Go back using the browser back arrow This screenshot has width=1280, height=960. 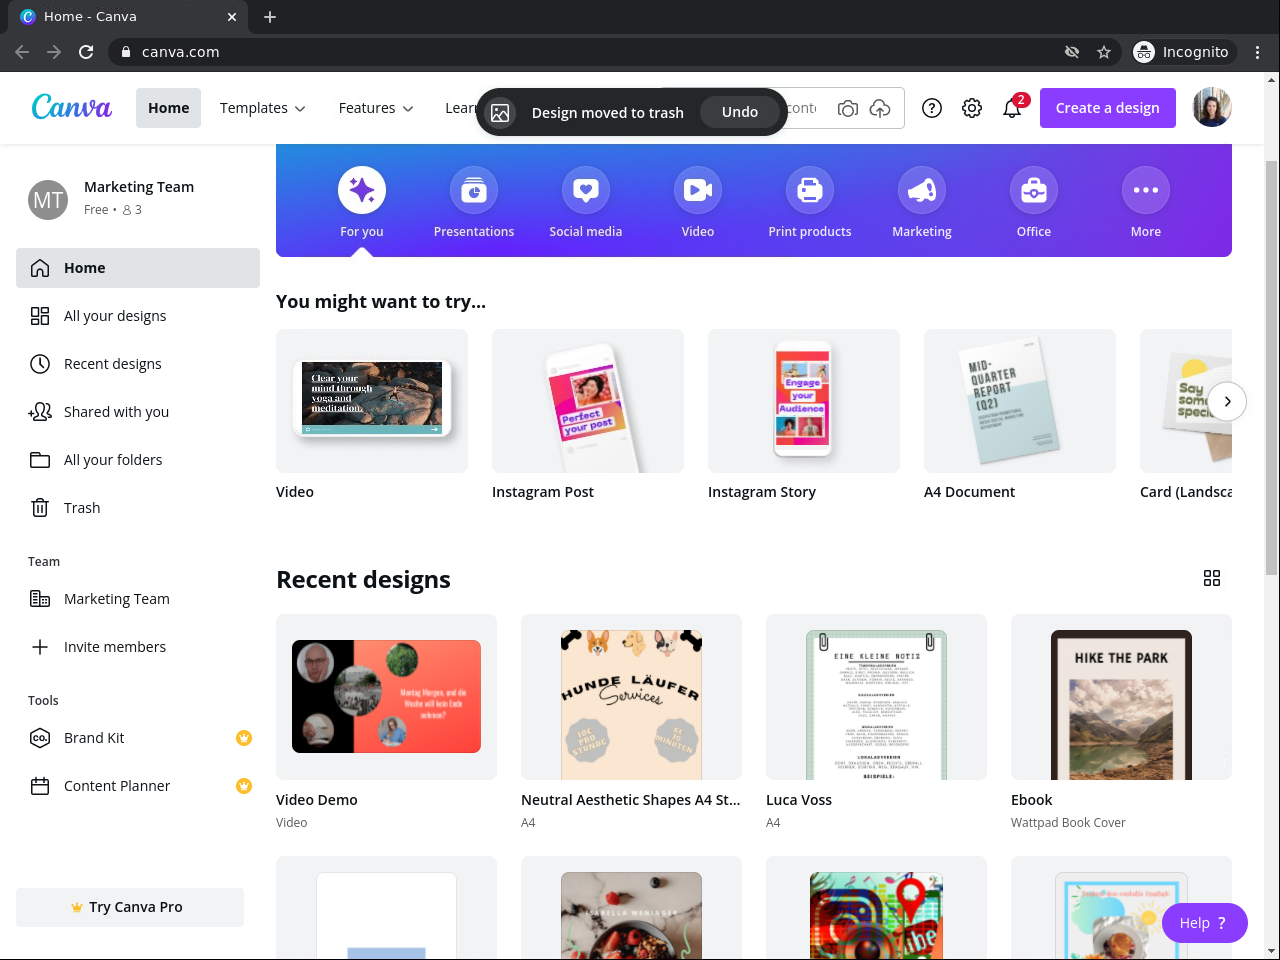tap(22, 52)
